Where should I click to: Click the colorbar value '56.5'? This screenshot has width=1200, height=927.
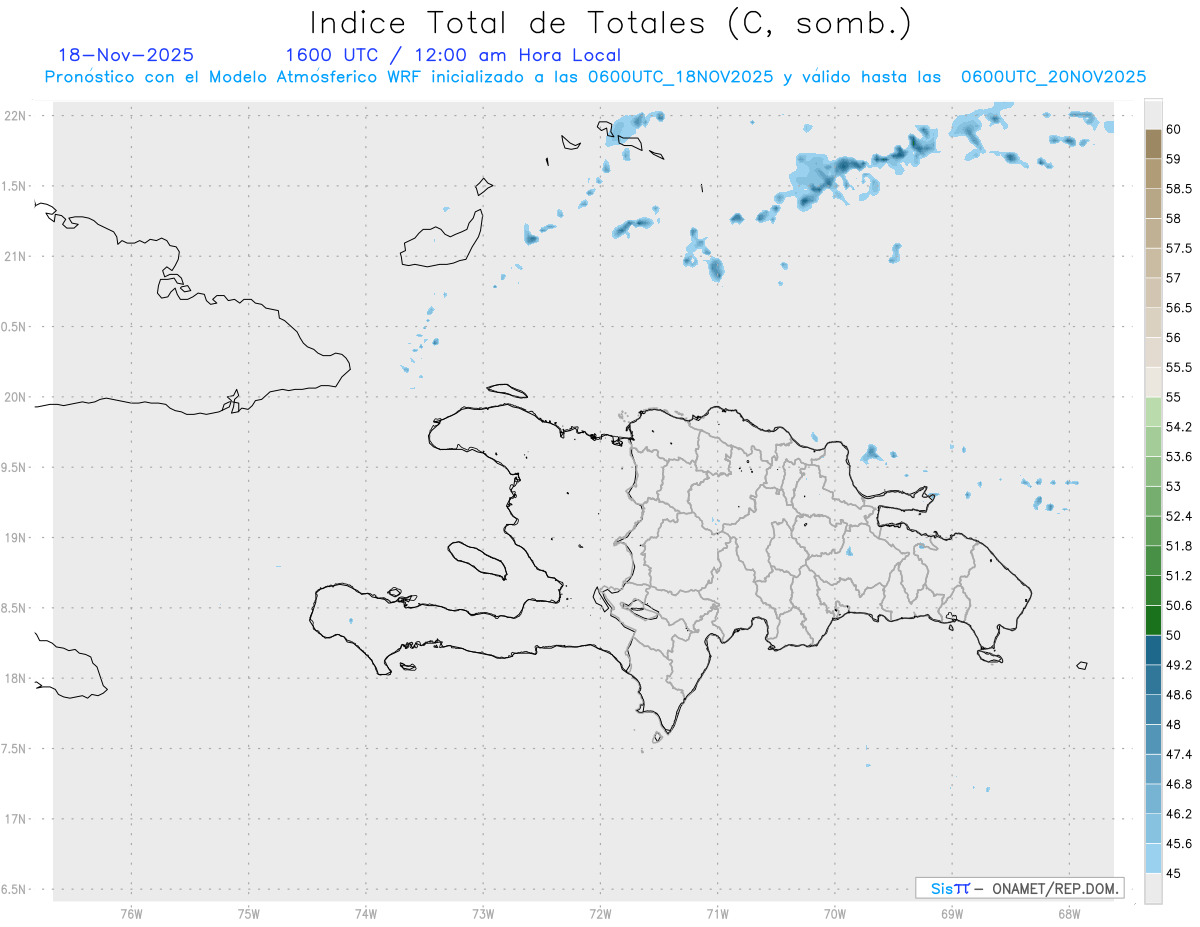[x=1179, y=308]
